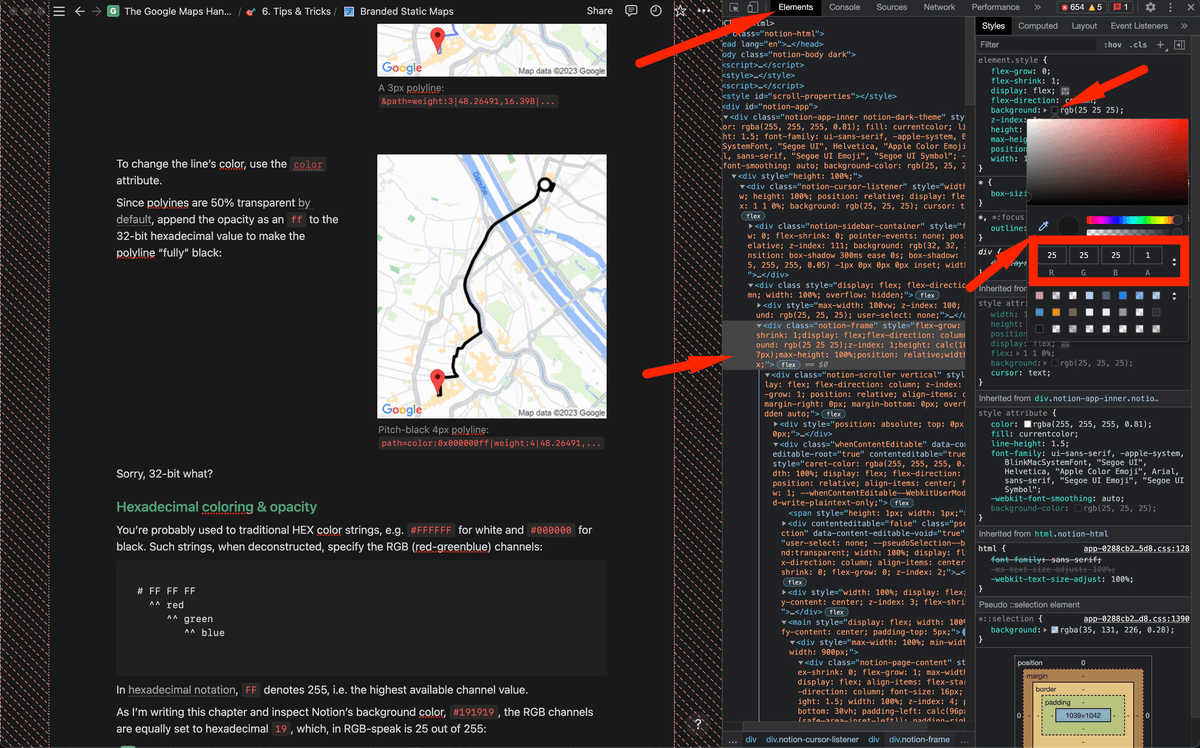Show more DevTools tabs with the chevron
This screenshot has width=1200, height=748.
1037,7
